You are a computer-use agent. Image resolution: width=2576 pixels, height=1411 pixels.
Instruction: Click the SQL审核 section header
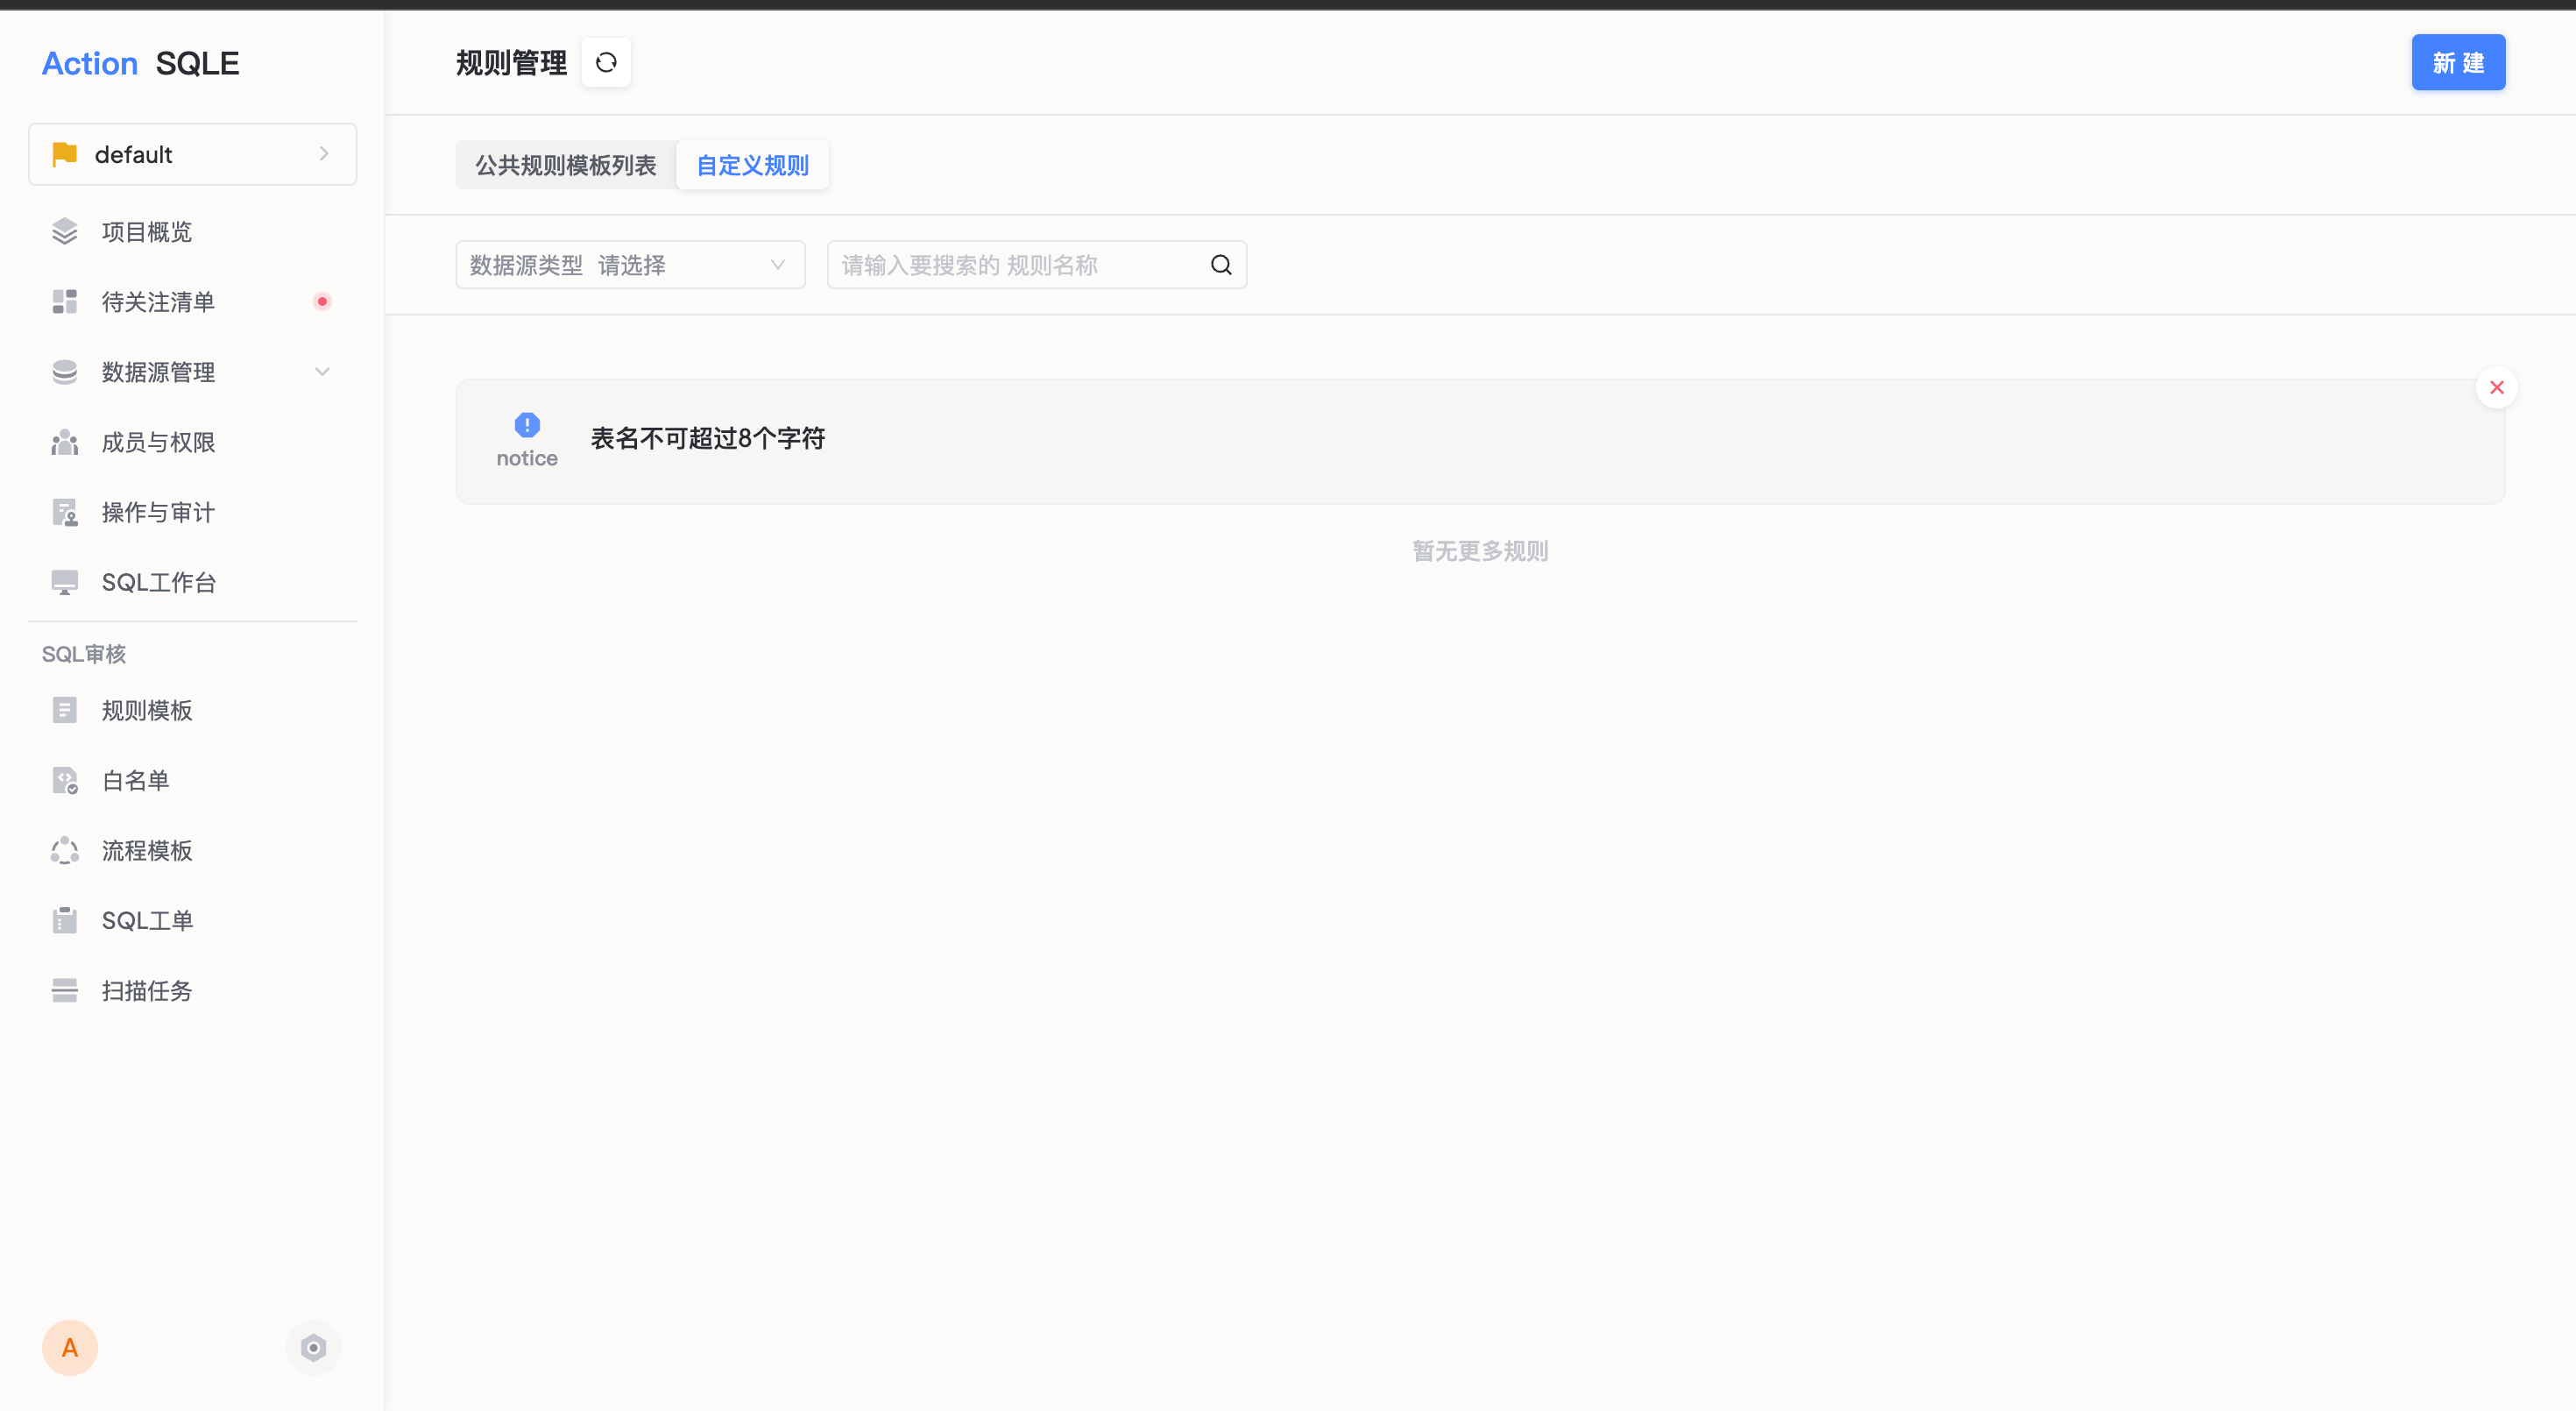pyautogui.click(x=84, y=654)
